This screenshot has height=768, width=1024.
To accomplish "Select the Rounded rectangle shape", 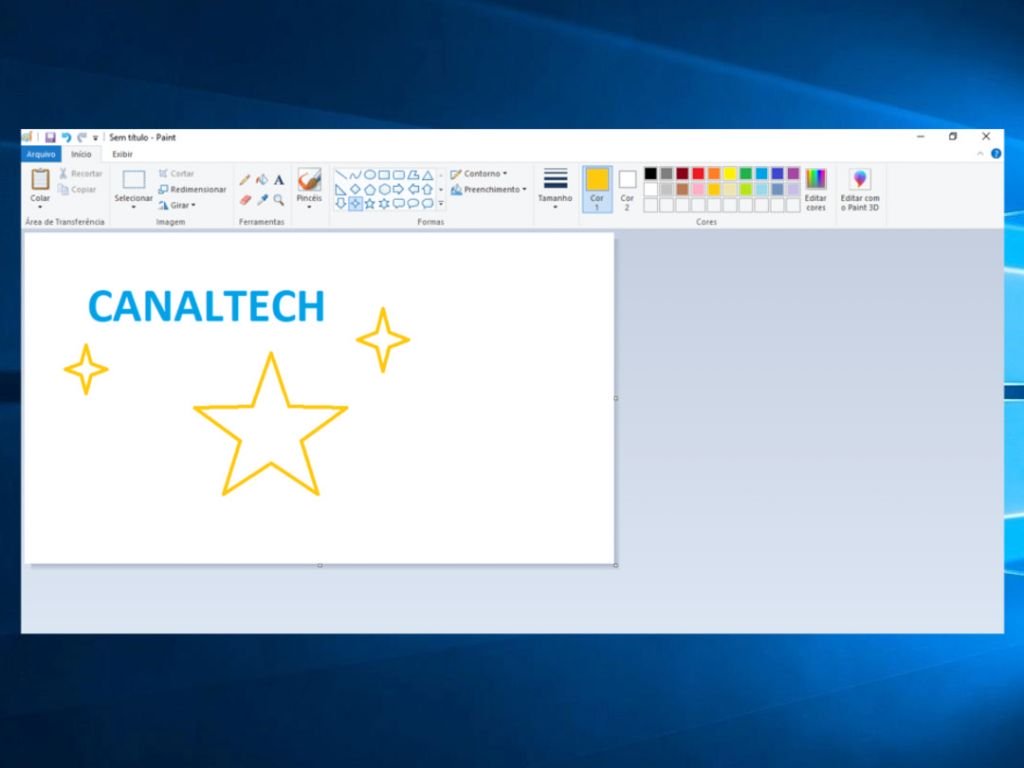I will tap(398, 174).
